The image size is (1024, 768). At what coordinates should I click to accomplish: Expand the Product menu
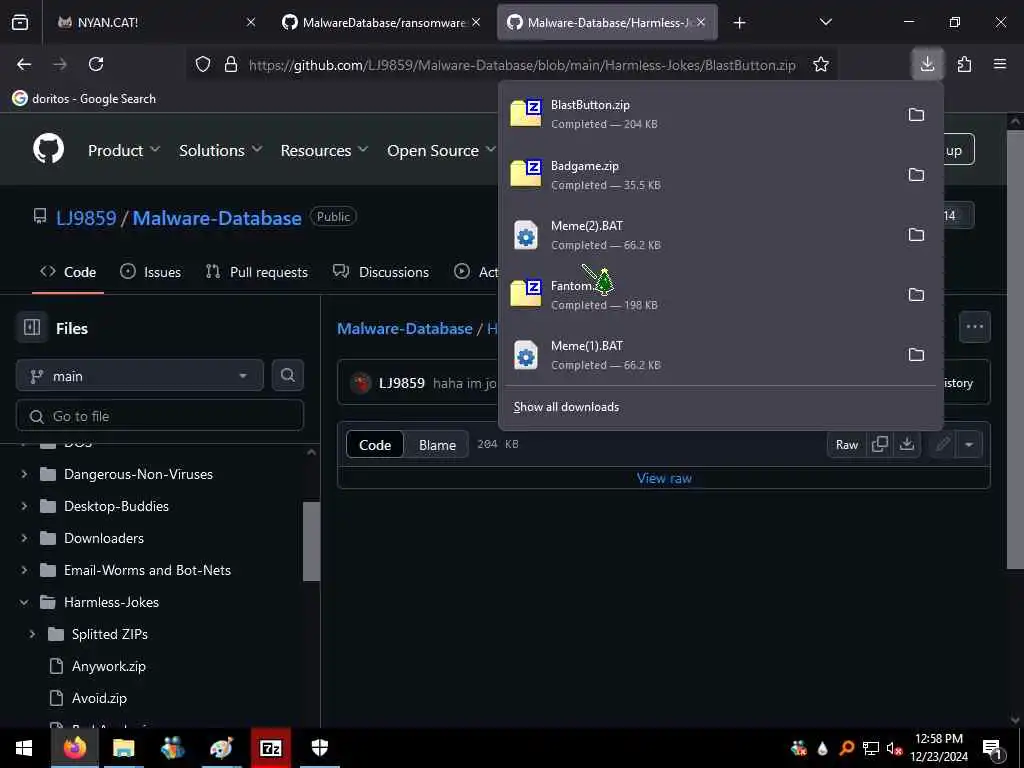coord(124,150)
